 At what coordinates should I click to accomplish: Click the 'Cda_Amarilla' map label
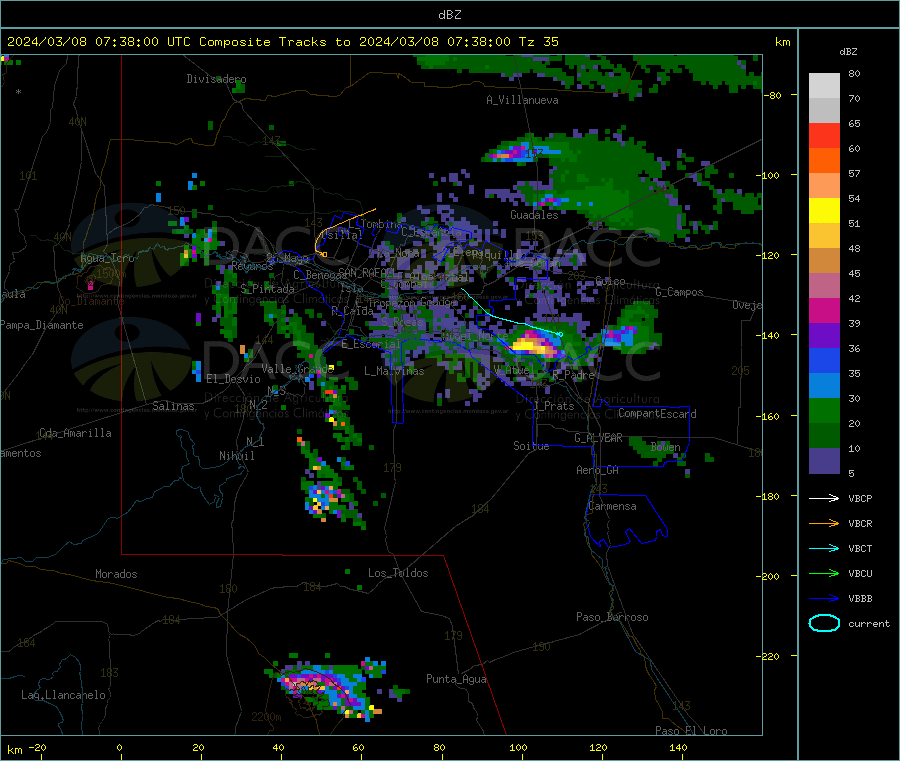[x=75, y=433]
